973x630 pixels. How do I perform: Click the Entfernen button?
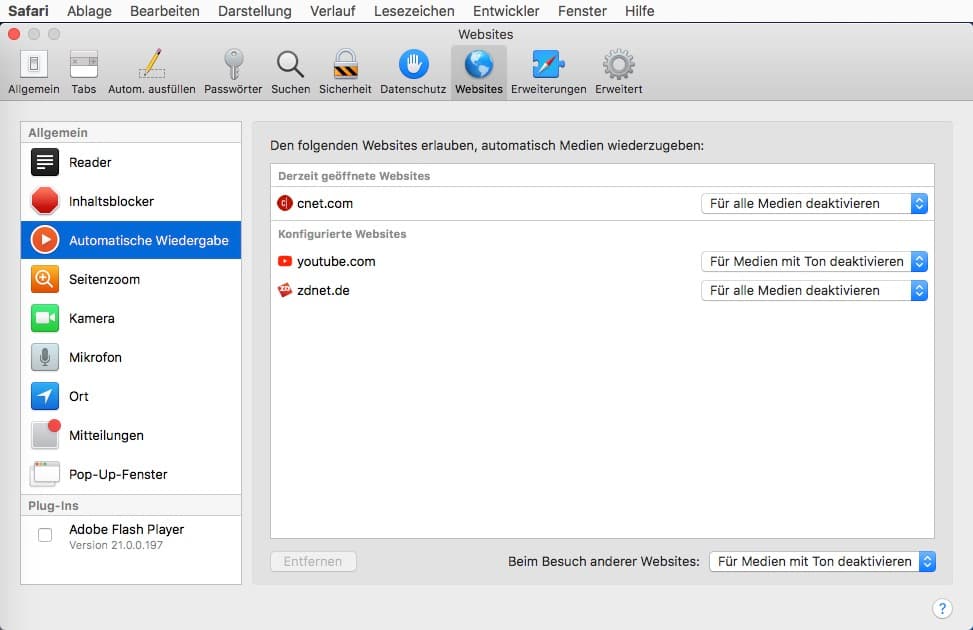[x=313, y=562]
